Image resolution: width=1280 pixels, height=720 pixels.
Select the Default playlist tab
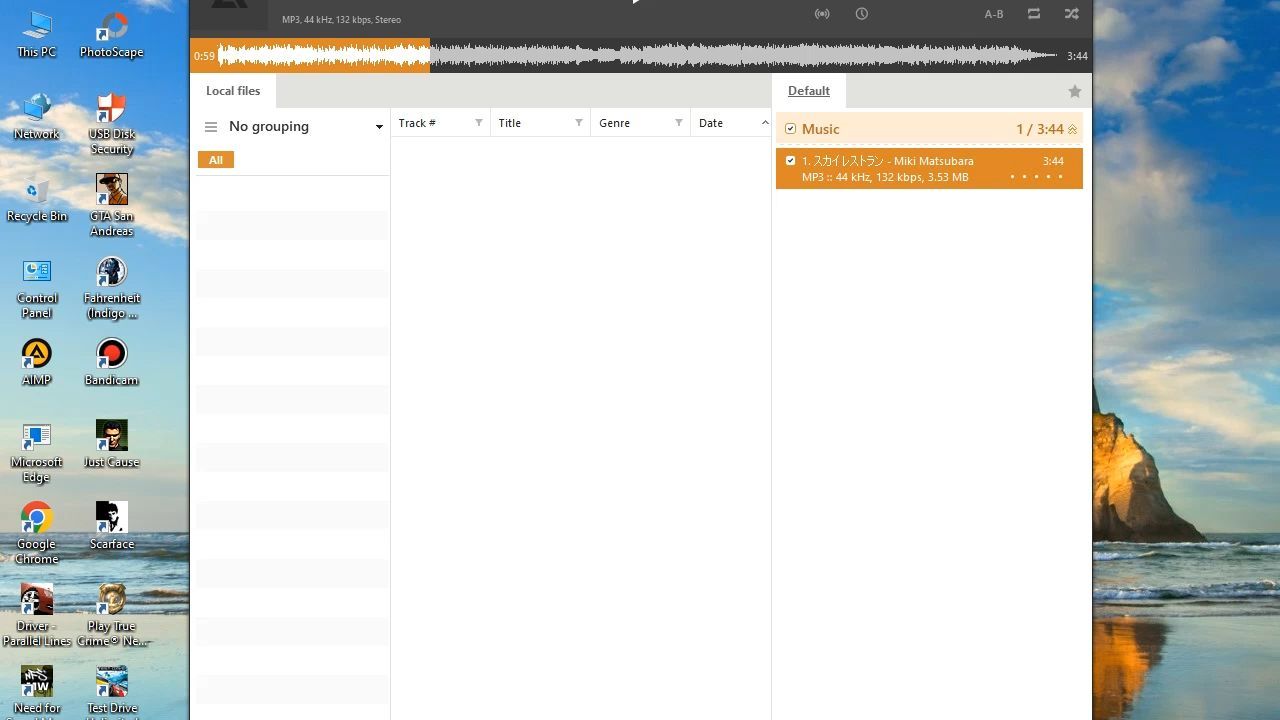pyautogui.click(x=808, y=91)
